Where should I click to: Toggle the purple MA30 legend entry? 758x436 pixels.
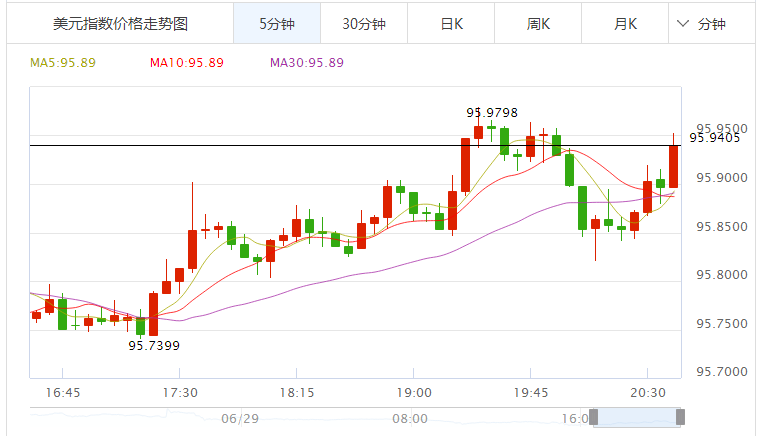pos(307,62)
